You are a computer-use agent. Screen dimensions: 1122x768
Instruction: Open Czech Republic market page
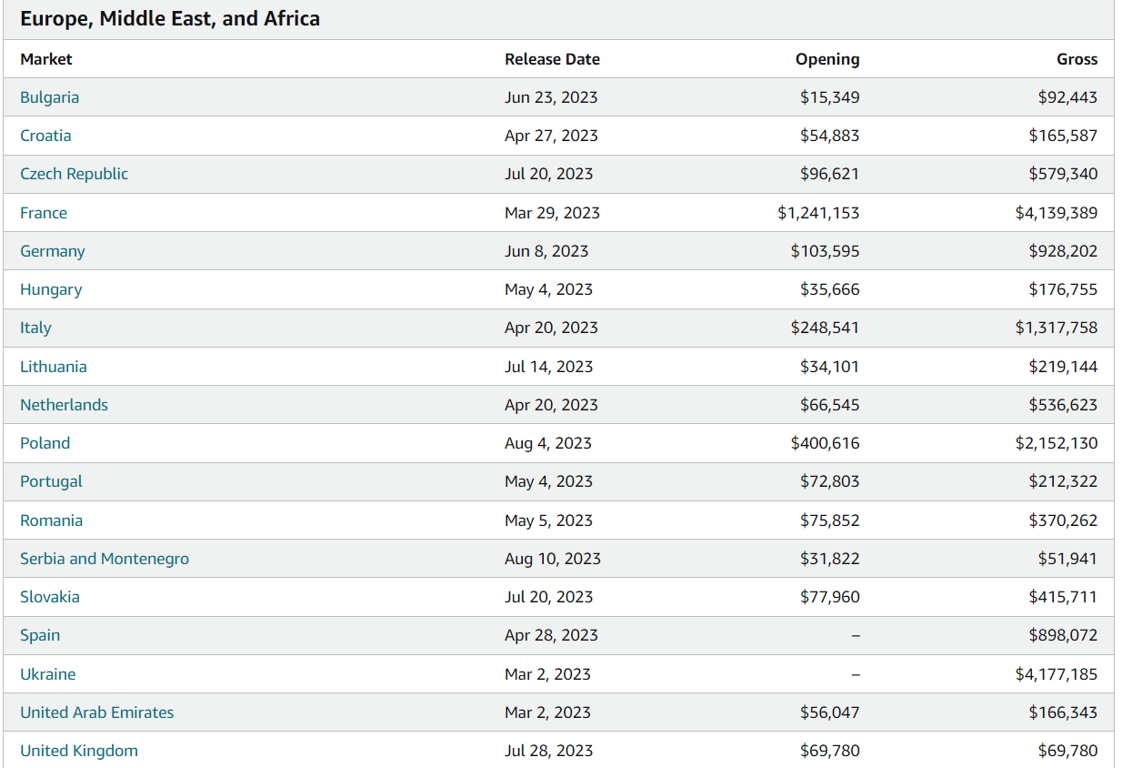pos(74,173)
